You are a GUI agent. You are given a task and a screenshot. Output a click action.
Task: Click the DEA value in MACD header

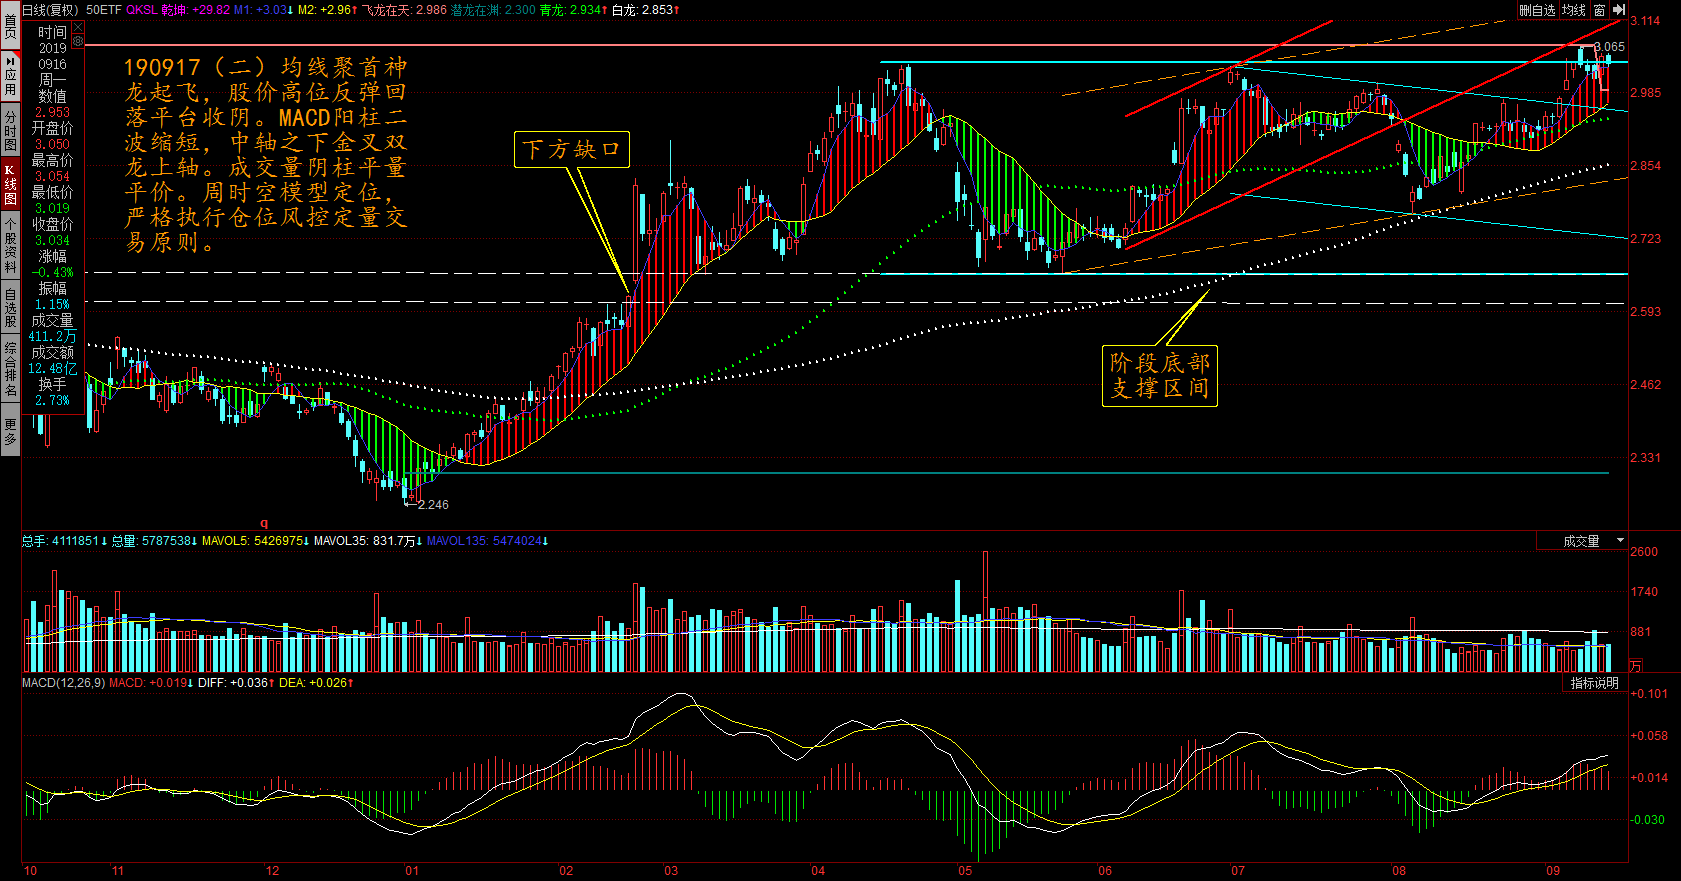(315, 683)
